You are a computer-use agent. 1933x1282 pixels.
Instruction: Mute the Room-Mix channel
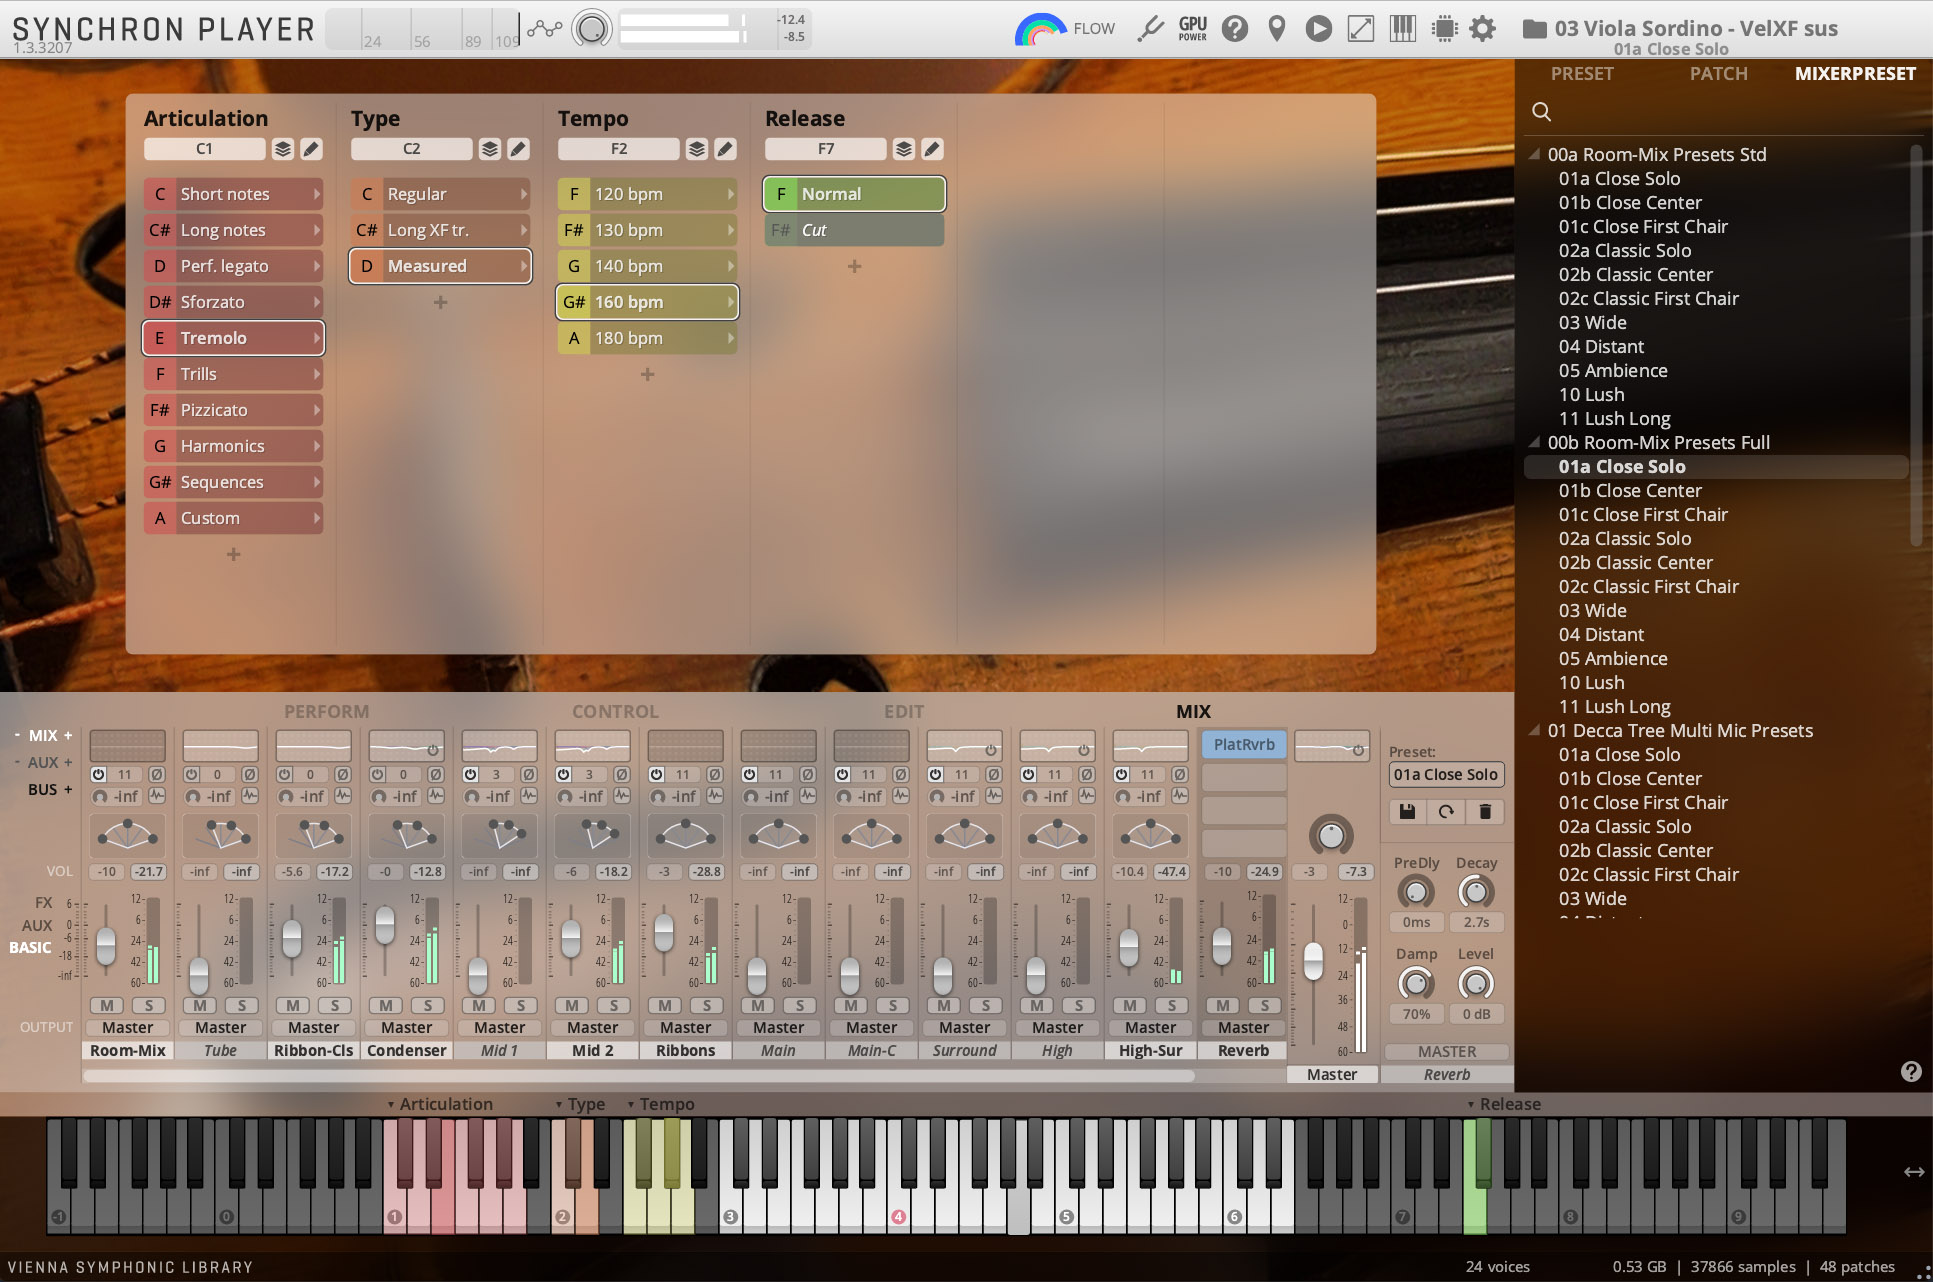point(107,1005)
